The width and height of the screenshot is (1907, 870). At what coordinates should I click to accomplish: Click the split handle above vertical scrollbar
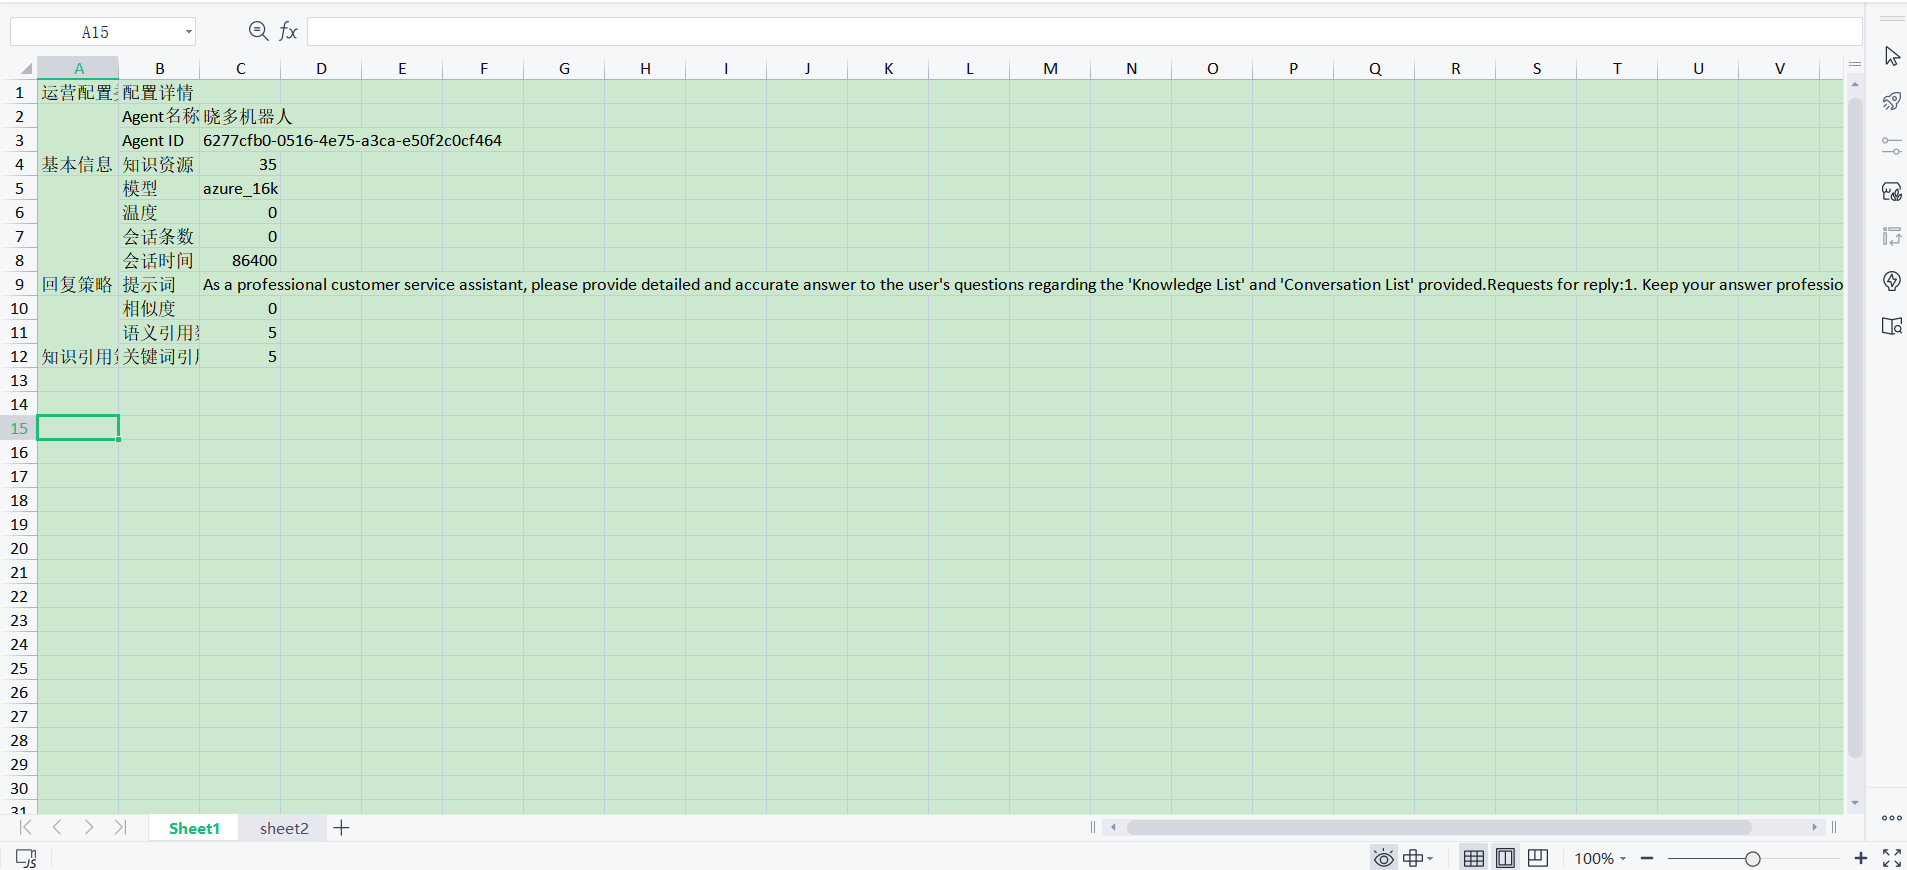coord(1855,64)
